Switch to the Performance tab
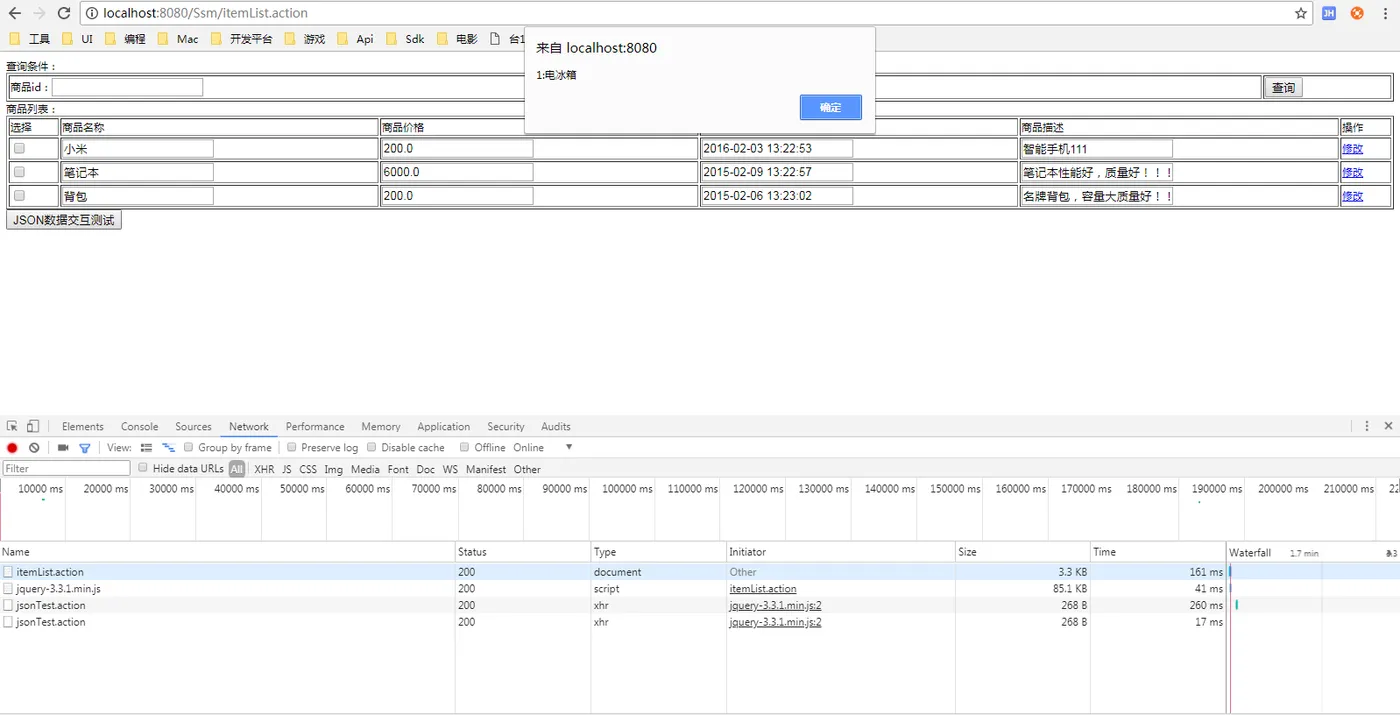Image resolution: width=1400 pixels, height=715 pixels. (315, 426)
